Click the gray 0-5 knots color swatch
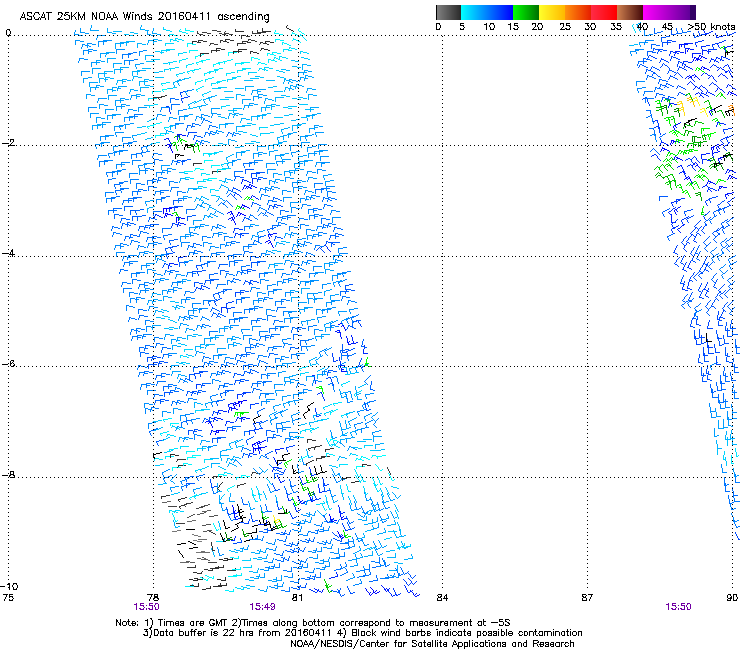The width and height of the screenshot is (740, 650). point(448,12)
